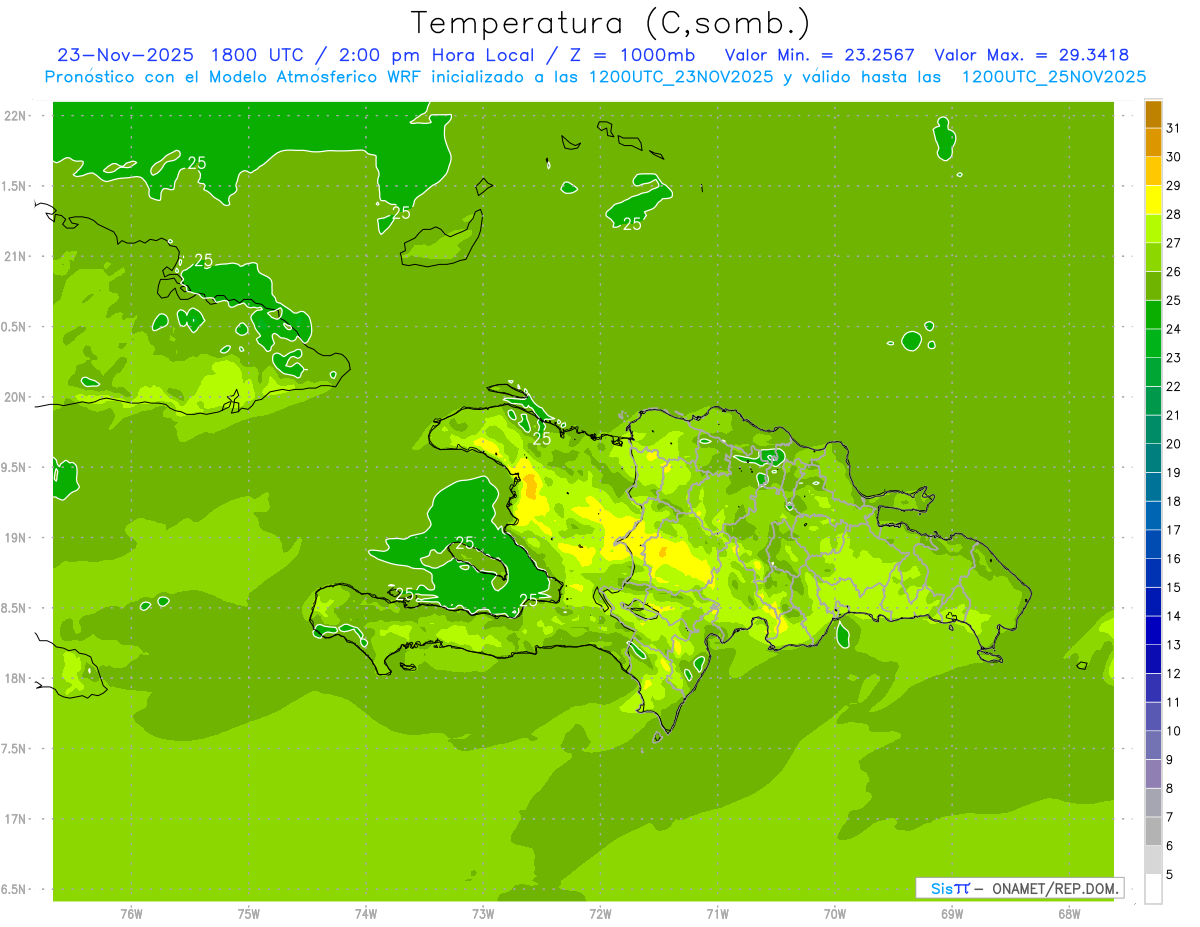The image size is (1200, 927).
Task: Click the dark orange swatch above 31
Action: [x=1153, y=114]
